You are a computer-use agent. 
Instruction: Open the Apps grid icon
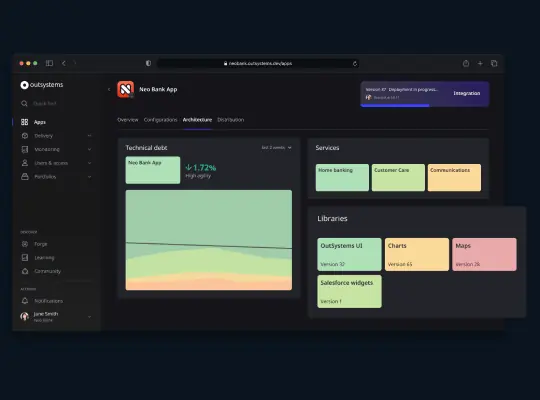coord(24,122)
